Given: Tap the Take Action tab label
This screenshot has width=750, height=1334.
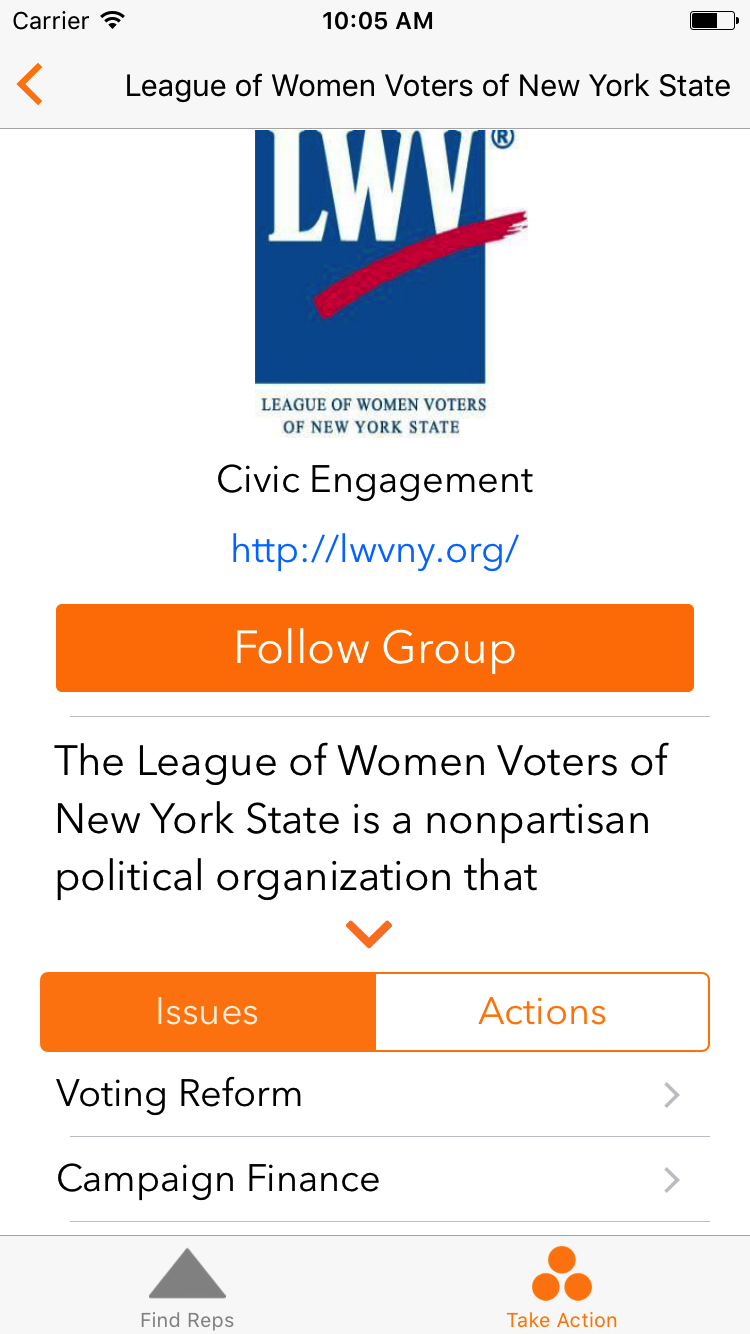Looking at the screenshot, I should tap(562, 1320).
